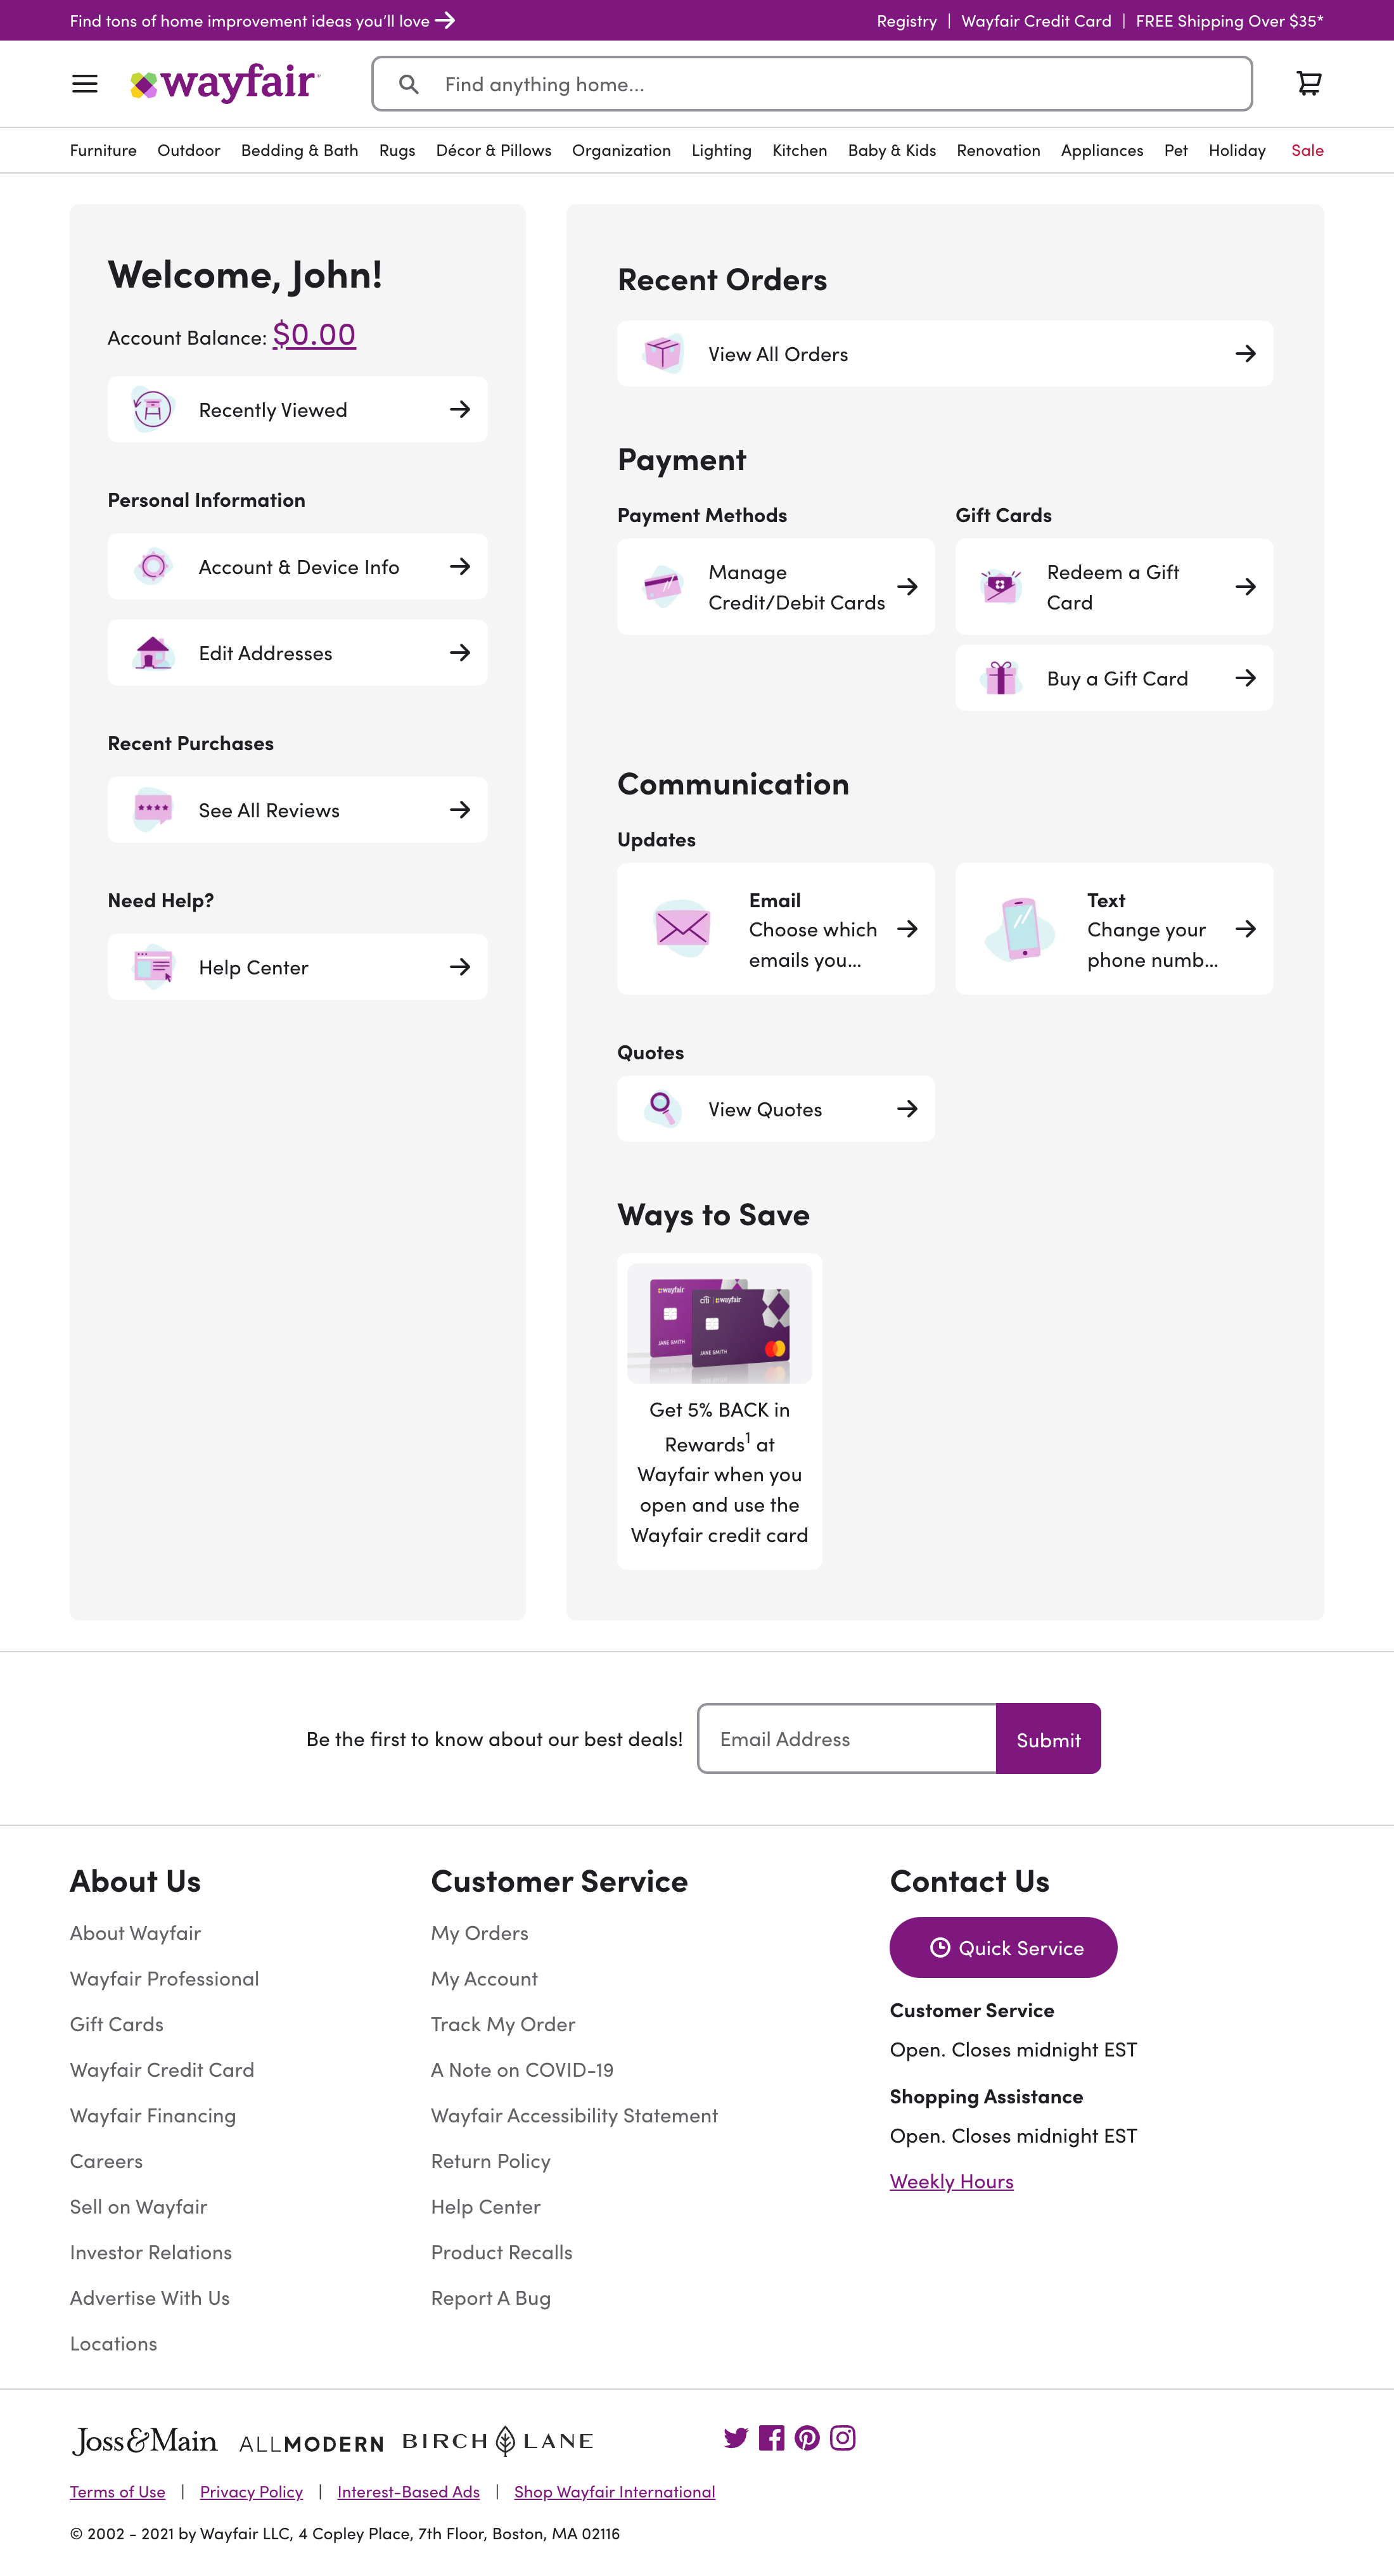Open Wayfair's Instagram page
This screenshot has height=2576, width=1394.
pos(843,2438)
